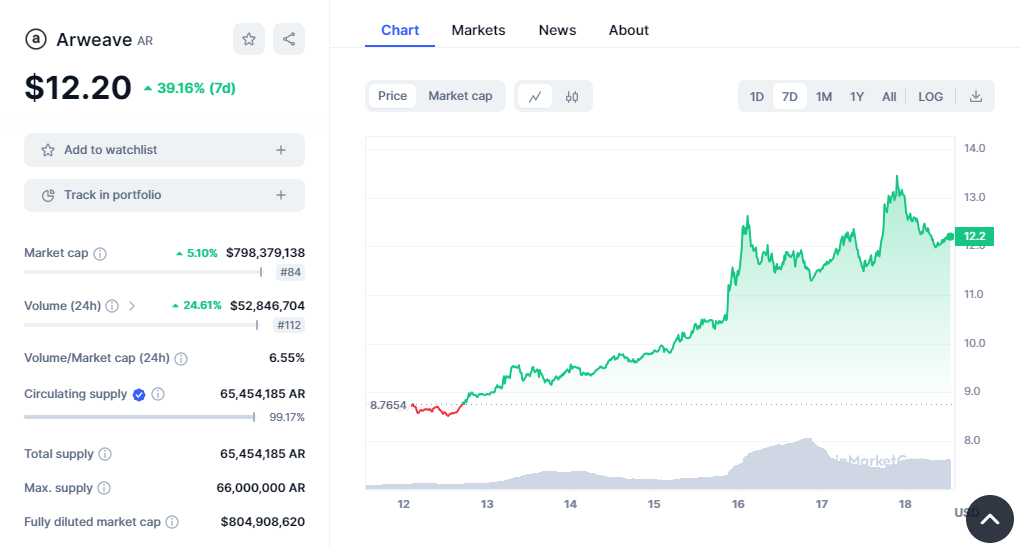Click the 8.7654 opening price label

[388, 405]
